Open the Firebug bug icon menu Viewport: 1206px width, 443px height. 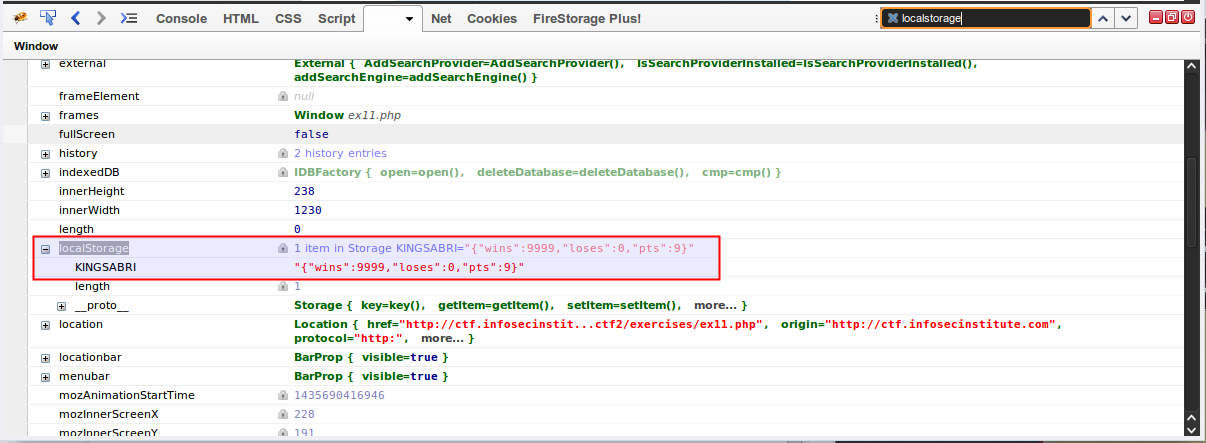(x=19, y=18)
